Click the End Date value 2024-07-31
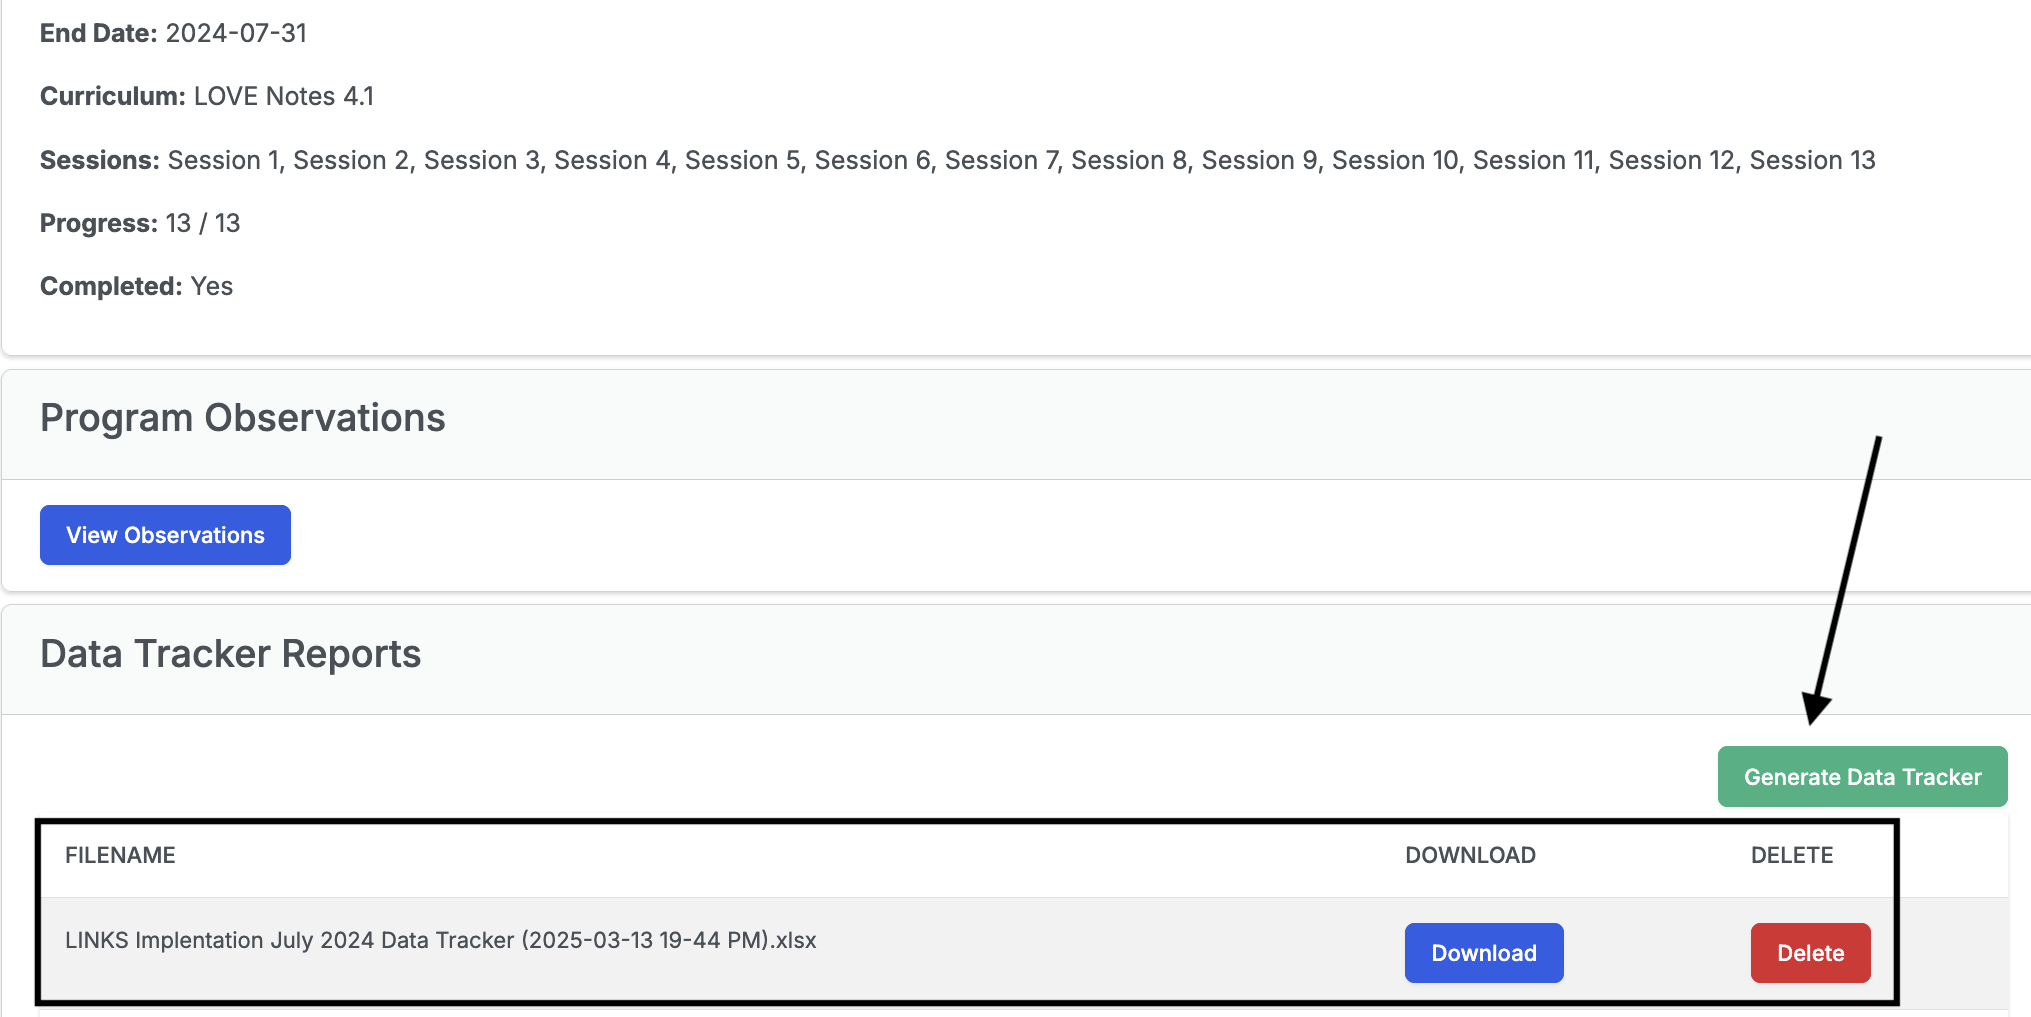 [236, 33]
